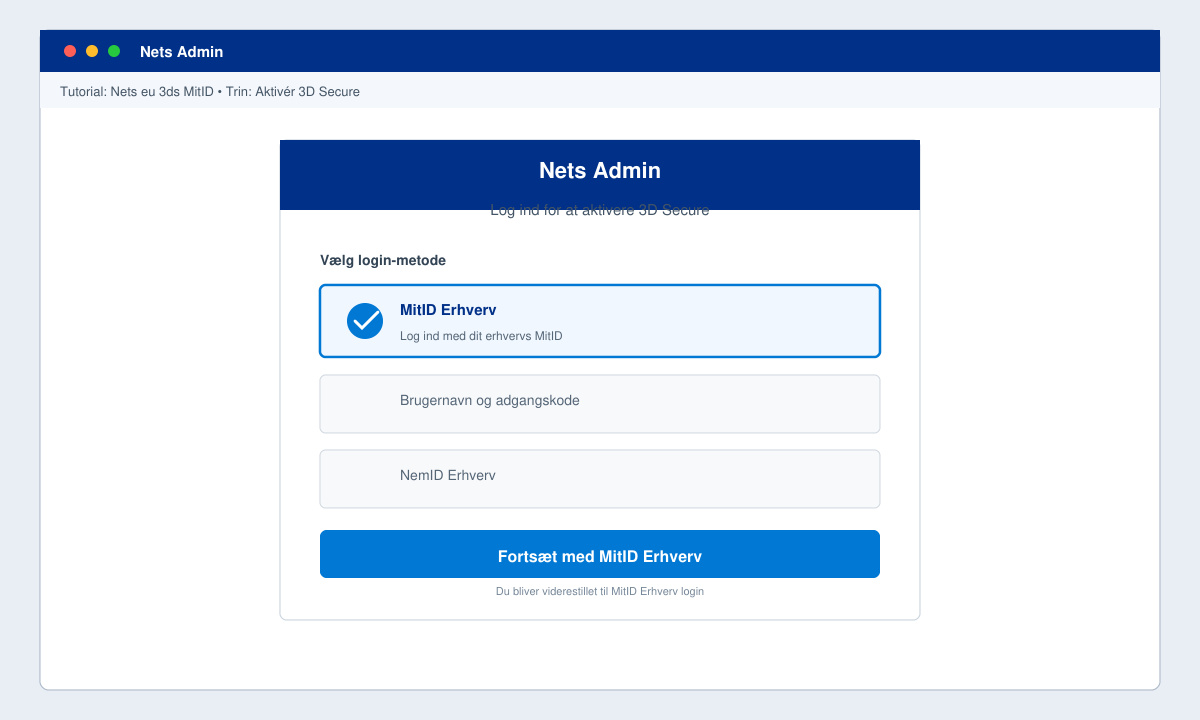Click the green maximize window button

[114, 51]
